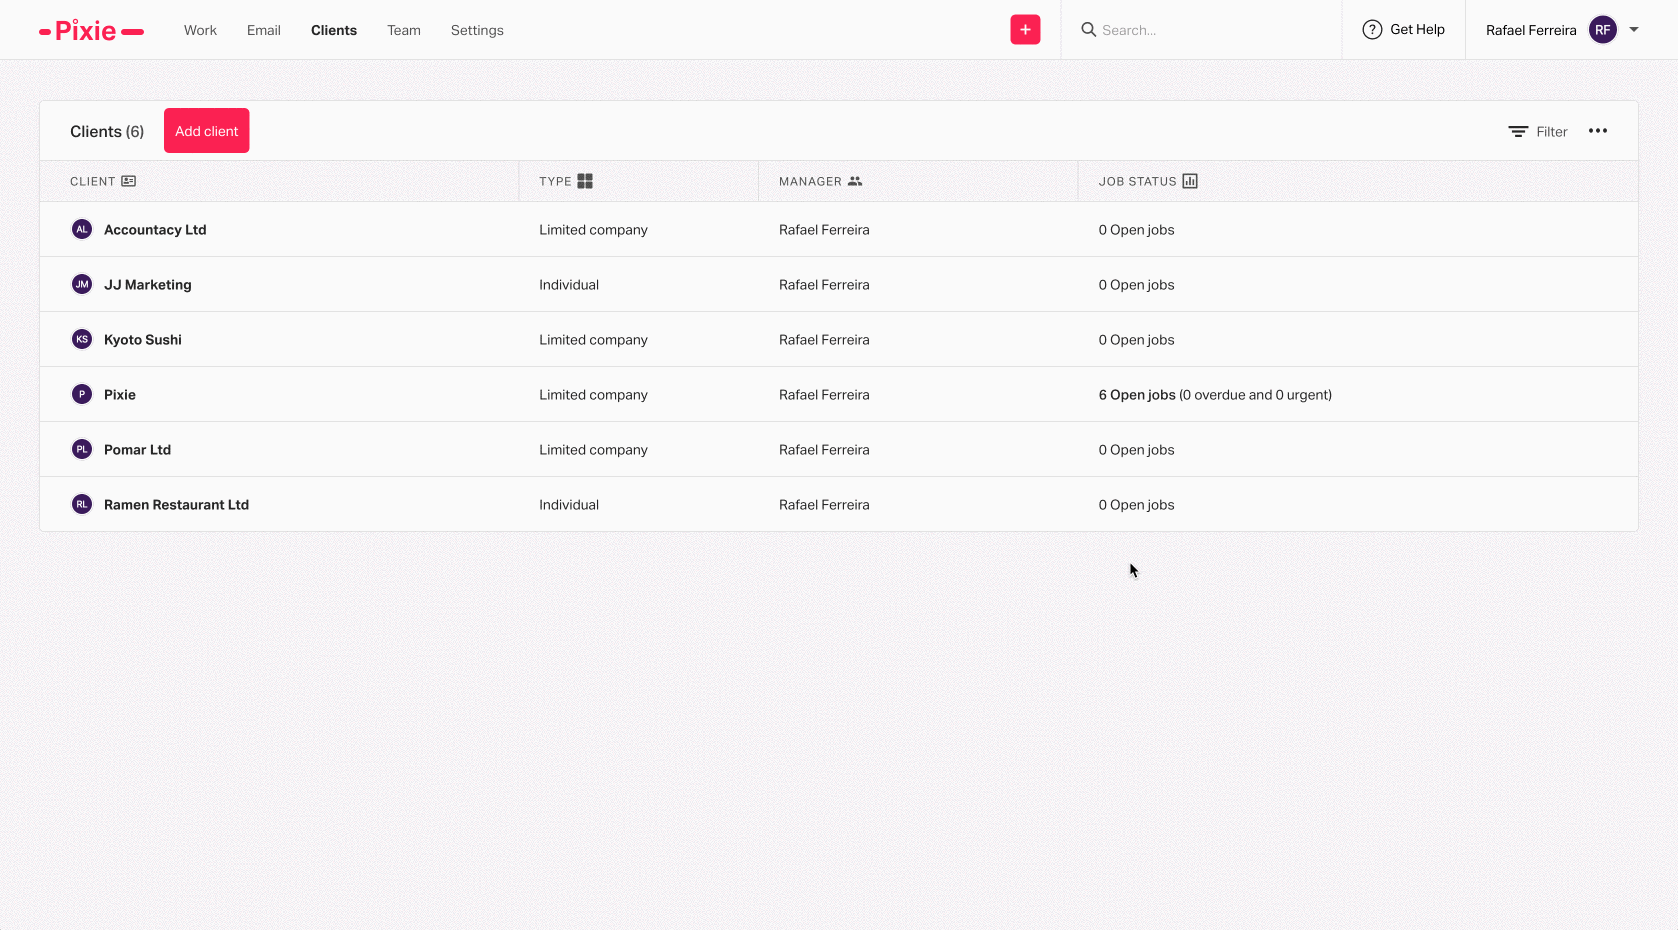Click the JOB STATUS column header
The width and height of the screenshot is (1678, 930).
[1138, 181]
